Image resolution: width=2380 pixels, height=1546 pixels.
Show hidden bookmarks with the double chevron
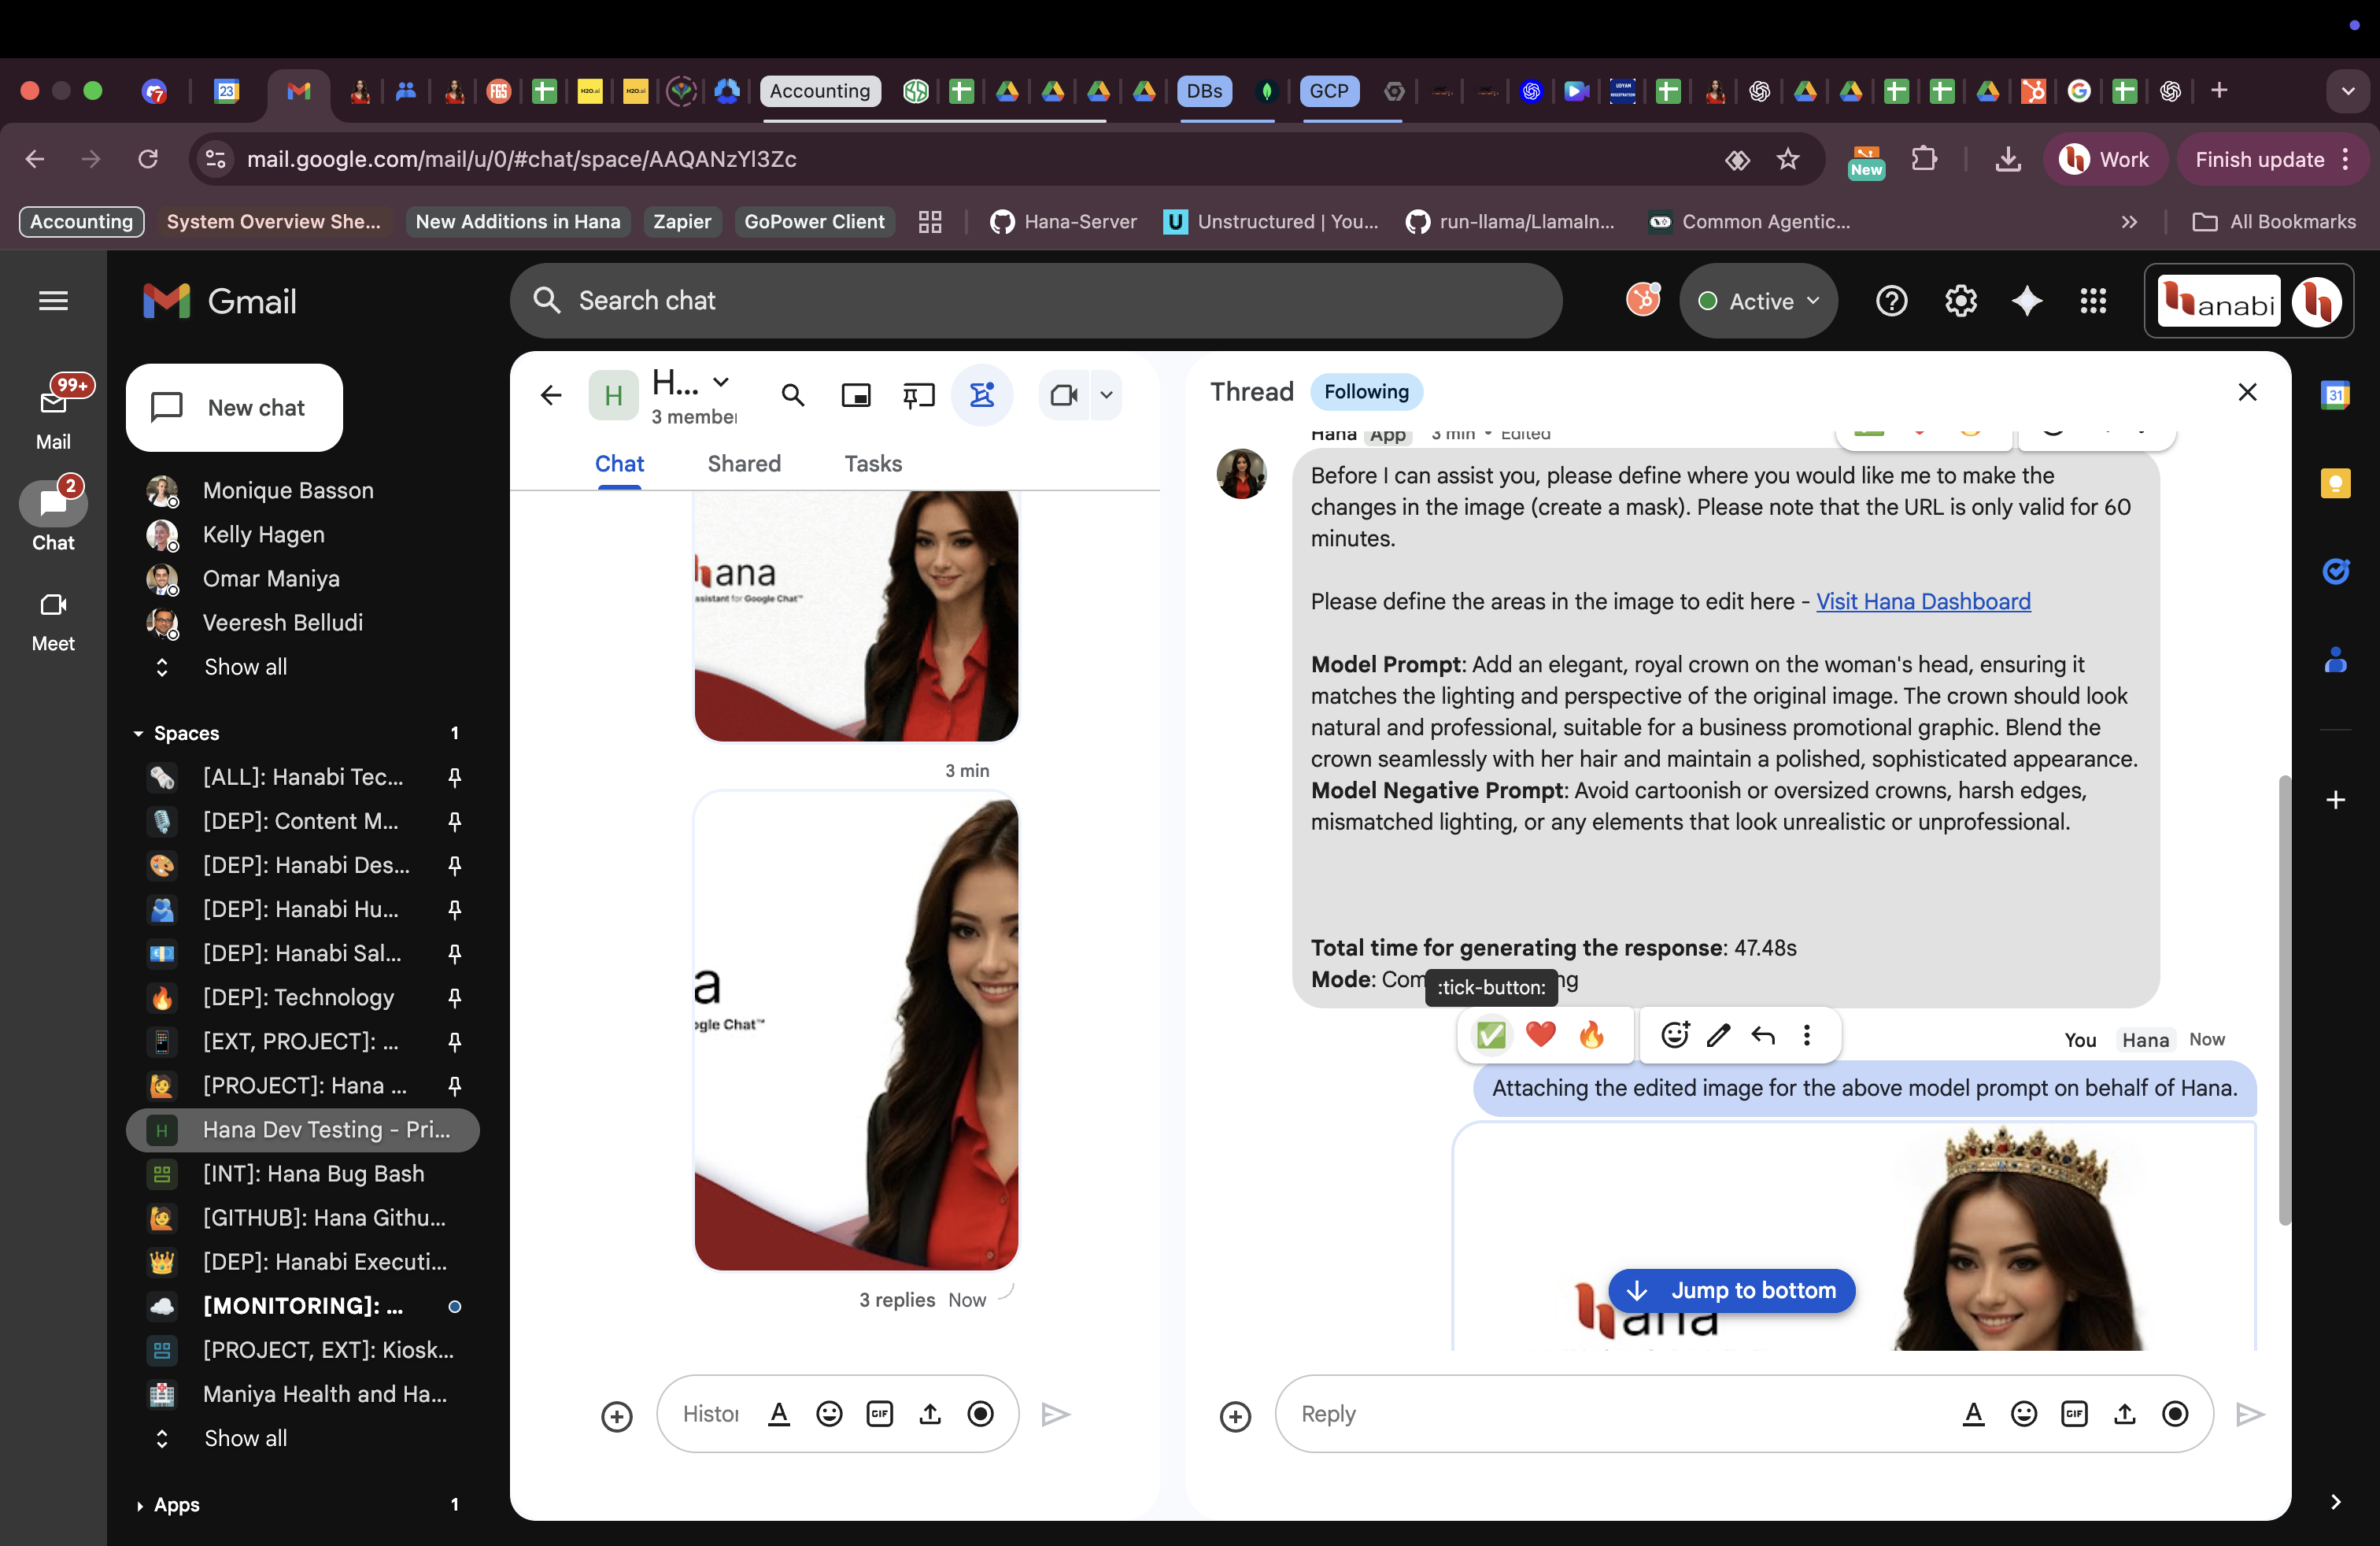tap(2129, 222)
